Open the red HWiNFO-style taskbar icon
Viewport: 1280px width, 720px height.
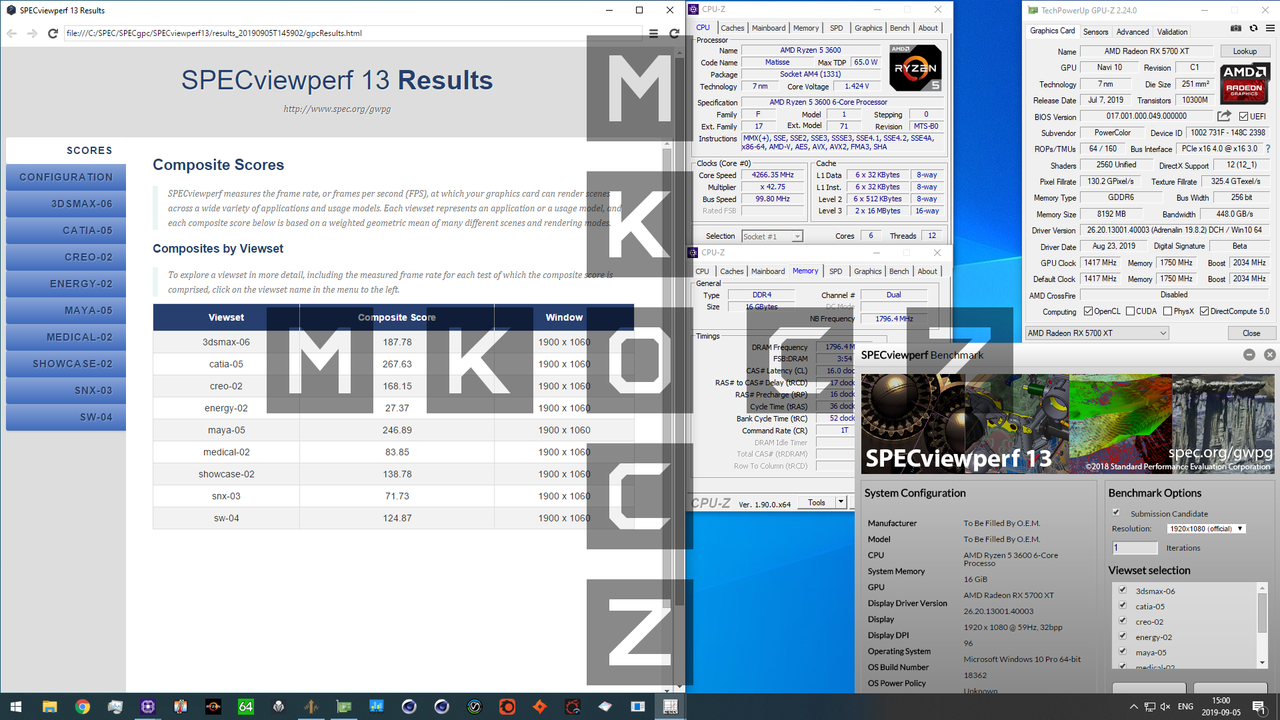pyautogui.click(x=573, y=706)
